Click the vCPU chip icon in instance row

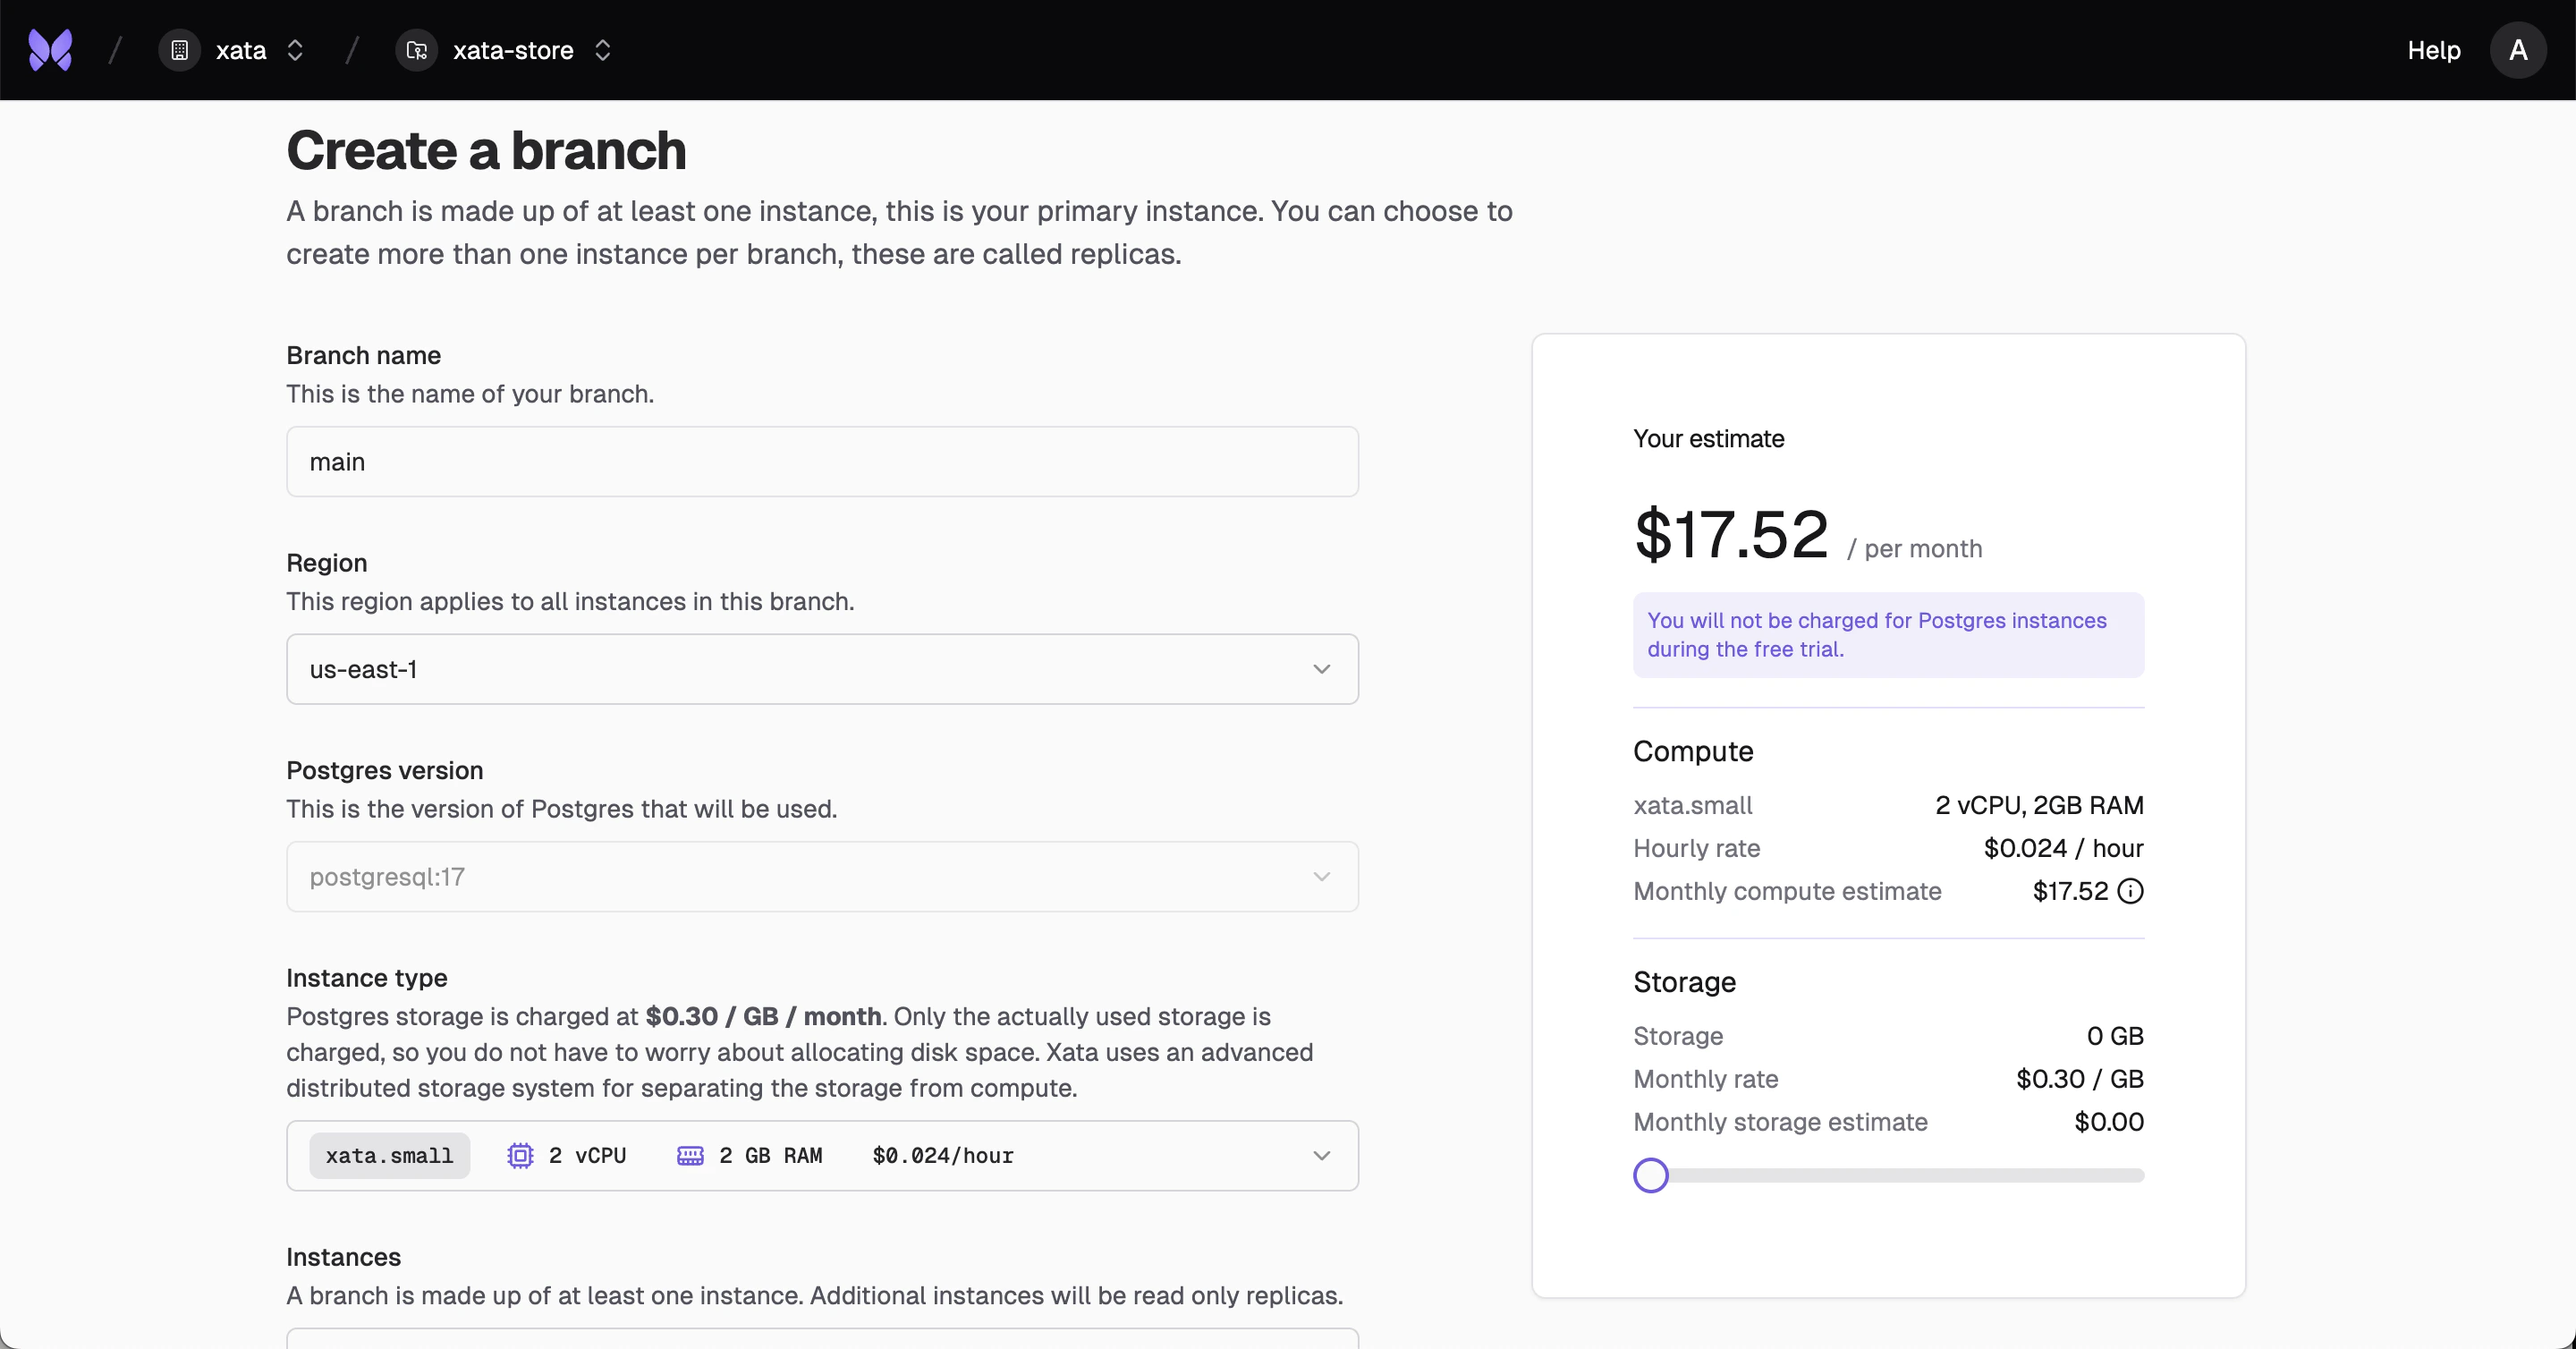(519, 1155)
